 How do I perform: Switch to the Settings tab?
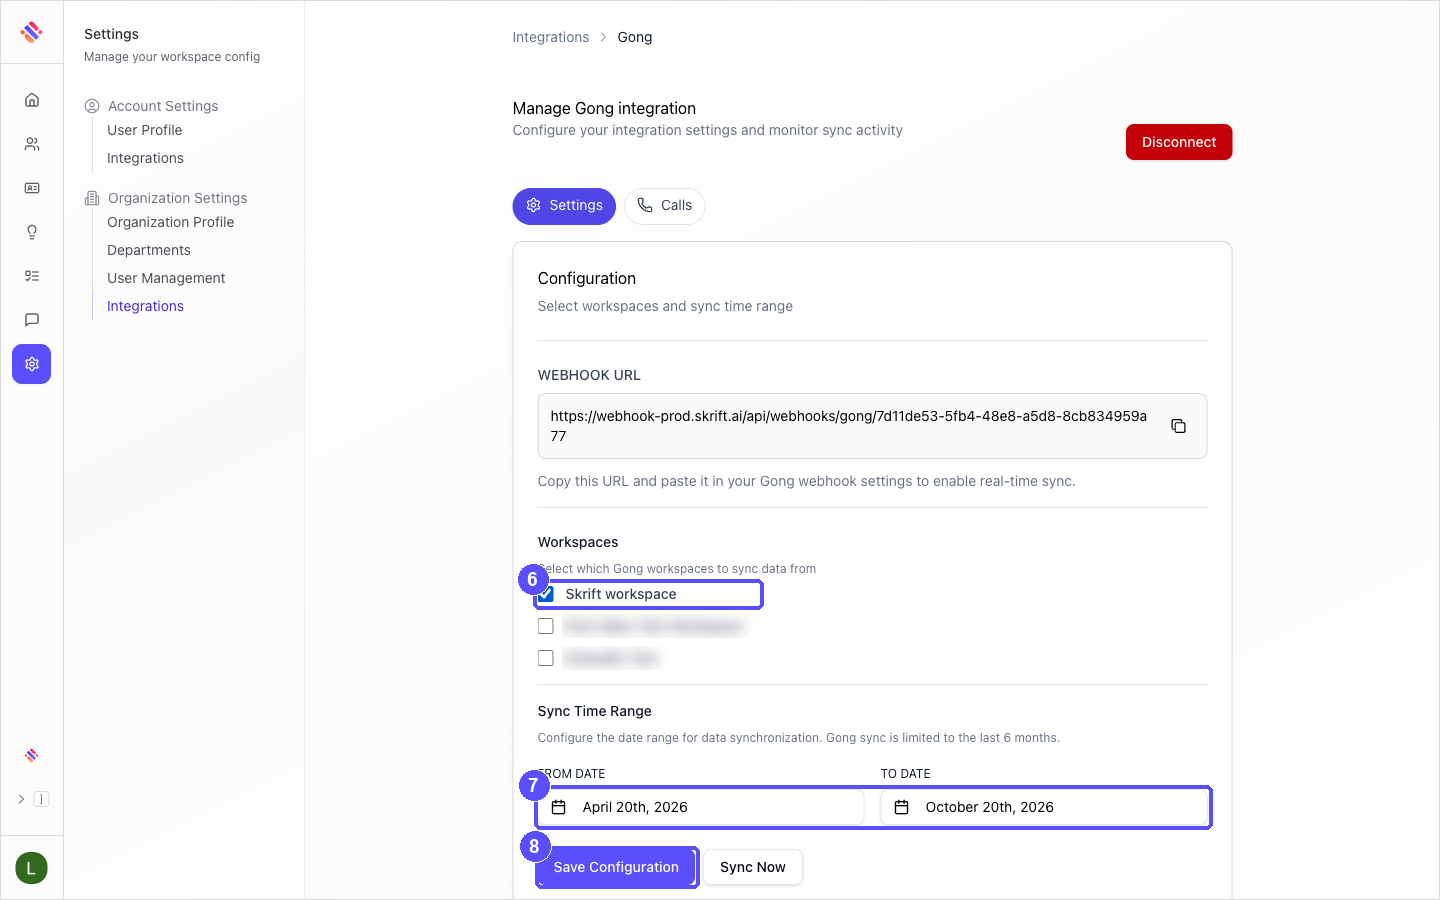564,206
